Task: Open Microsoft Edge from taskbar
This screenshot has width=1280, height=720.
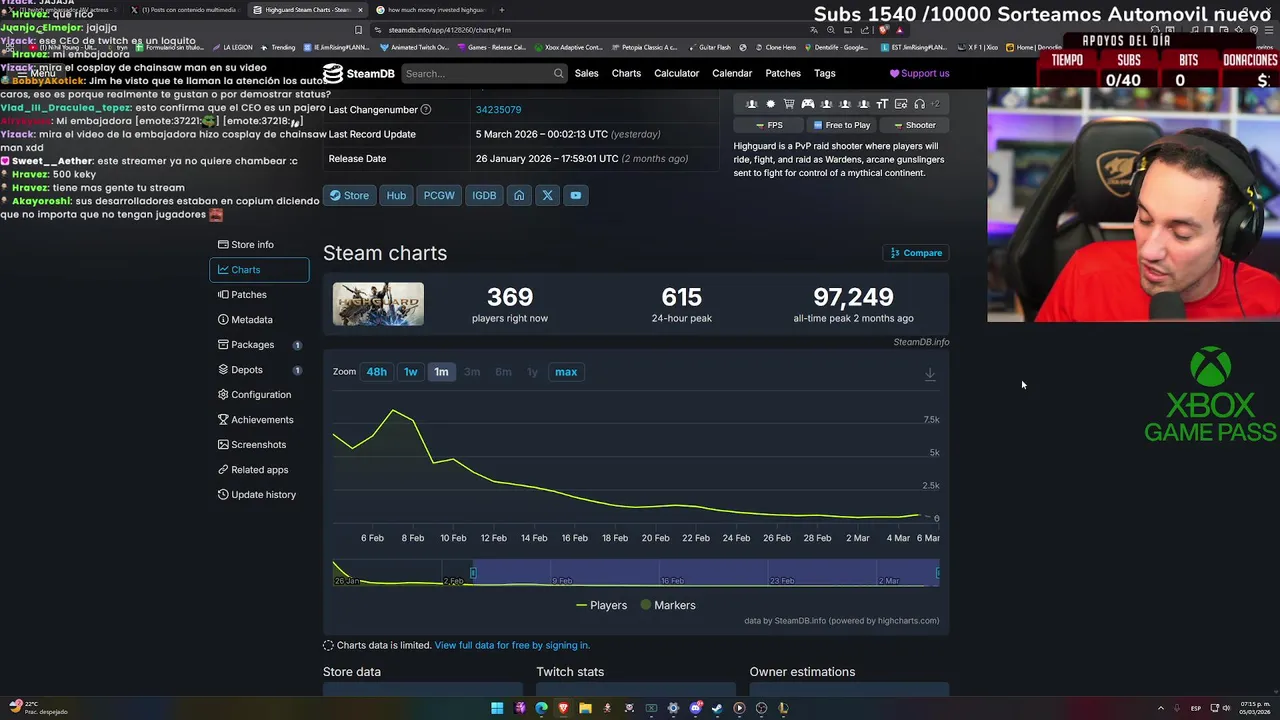Action: tap(541, 708)
